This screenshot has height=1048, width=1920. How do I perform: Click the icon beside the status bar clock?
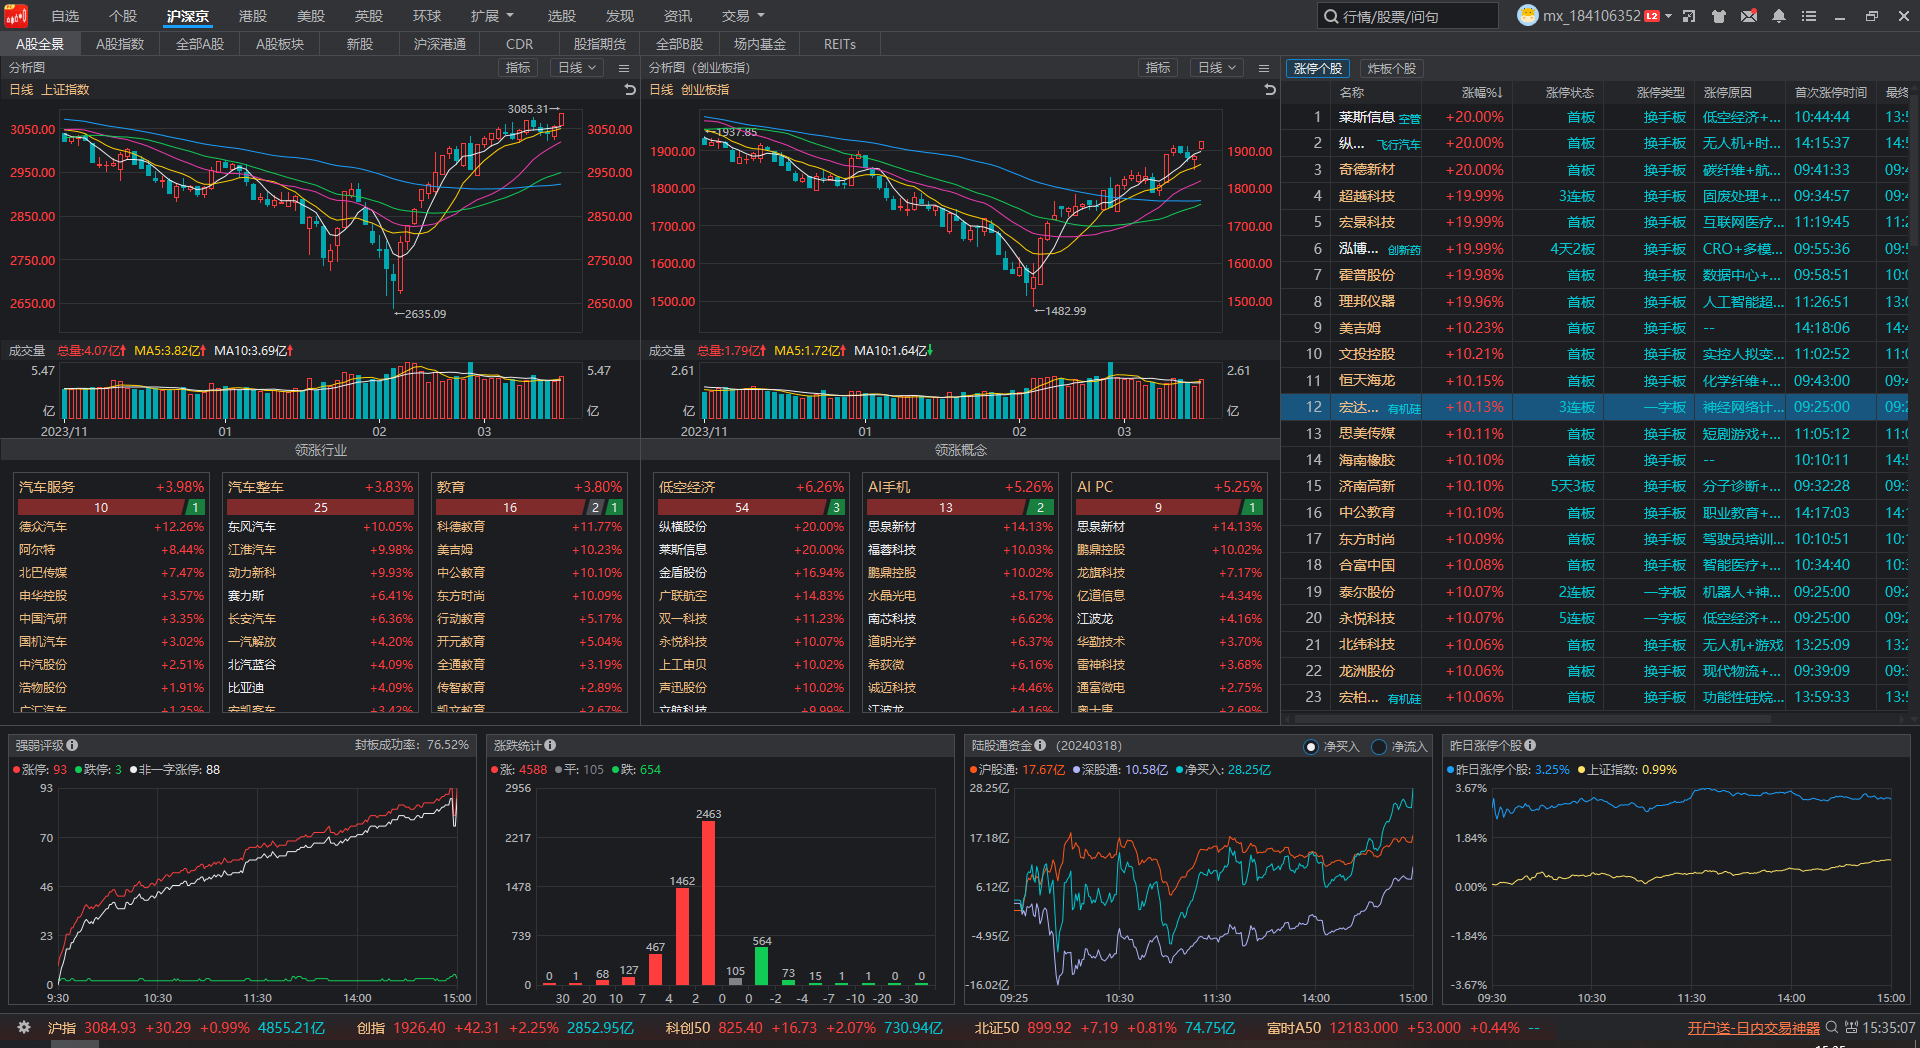(x=1851, y=1027)
